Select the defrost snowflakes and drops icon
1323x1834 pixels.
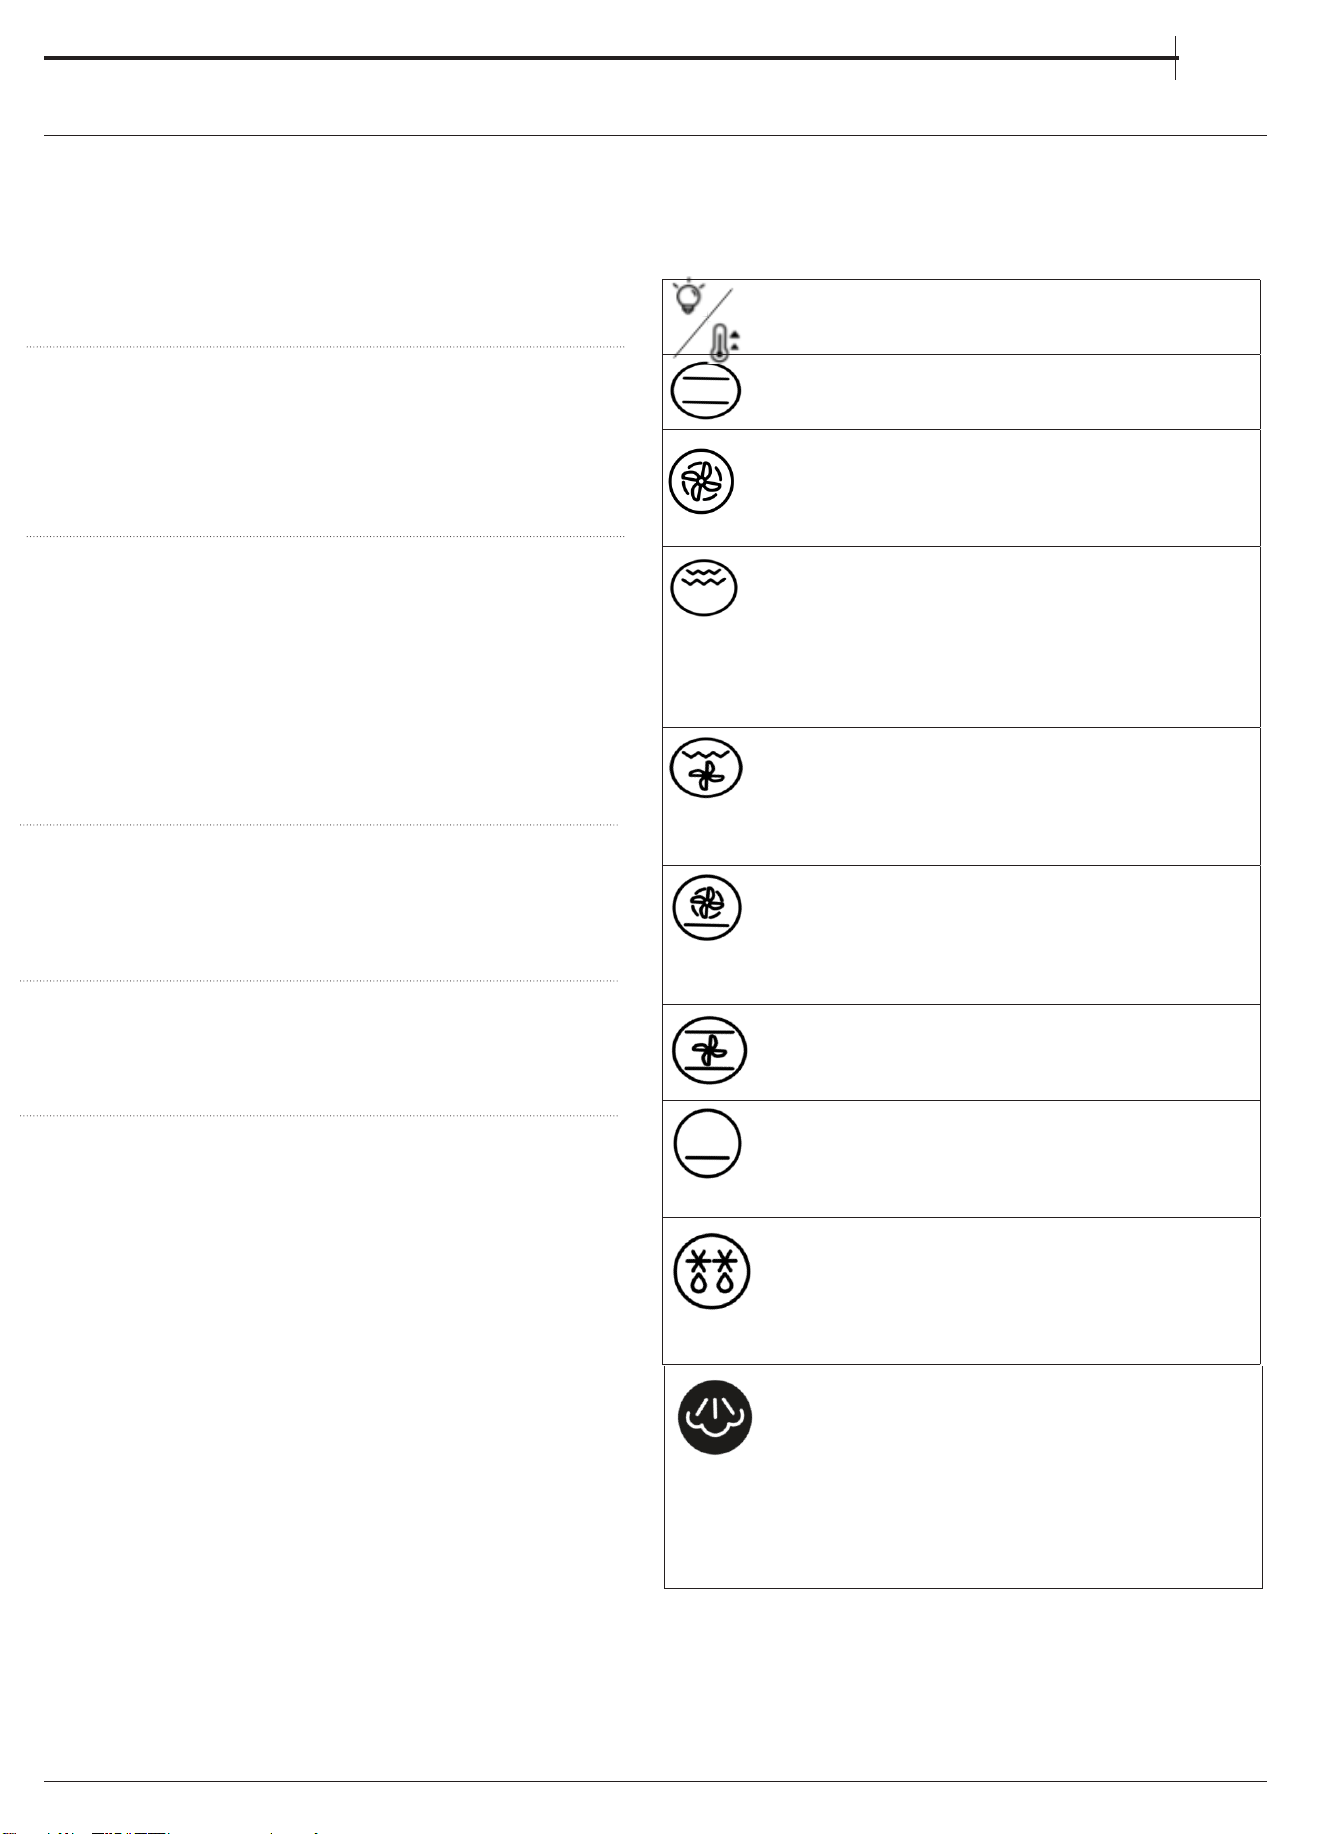pyautogui.click(x=711, y=1272)
